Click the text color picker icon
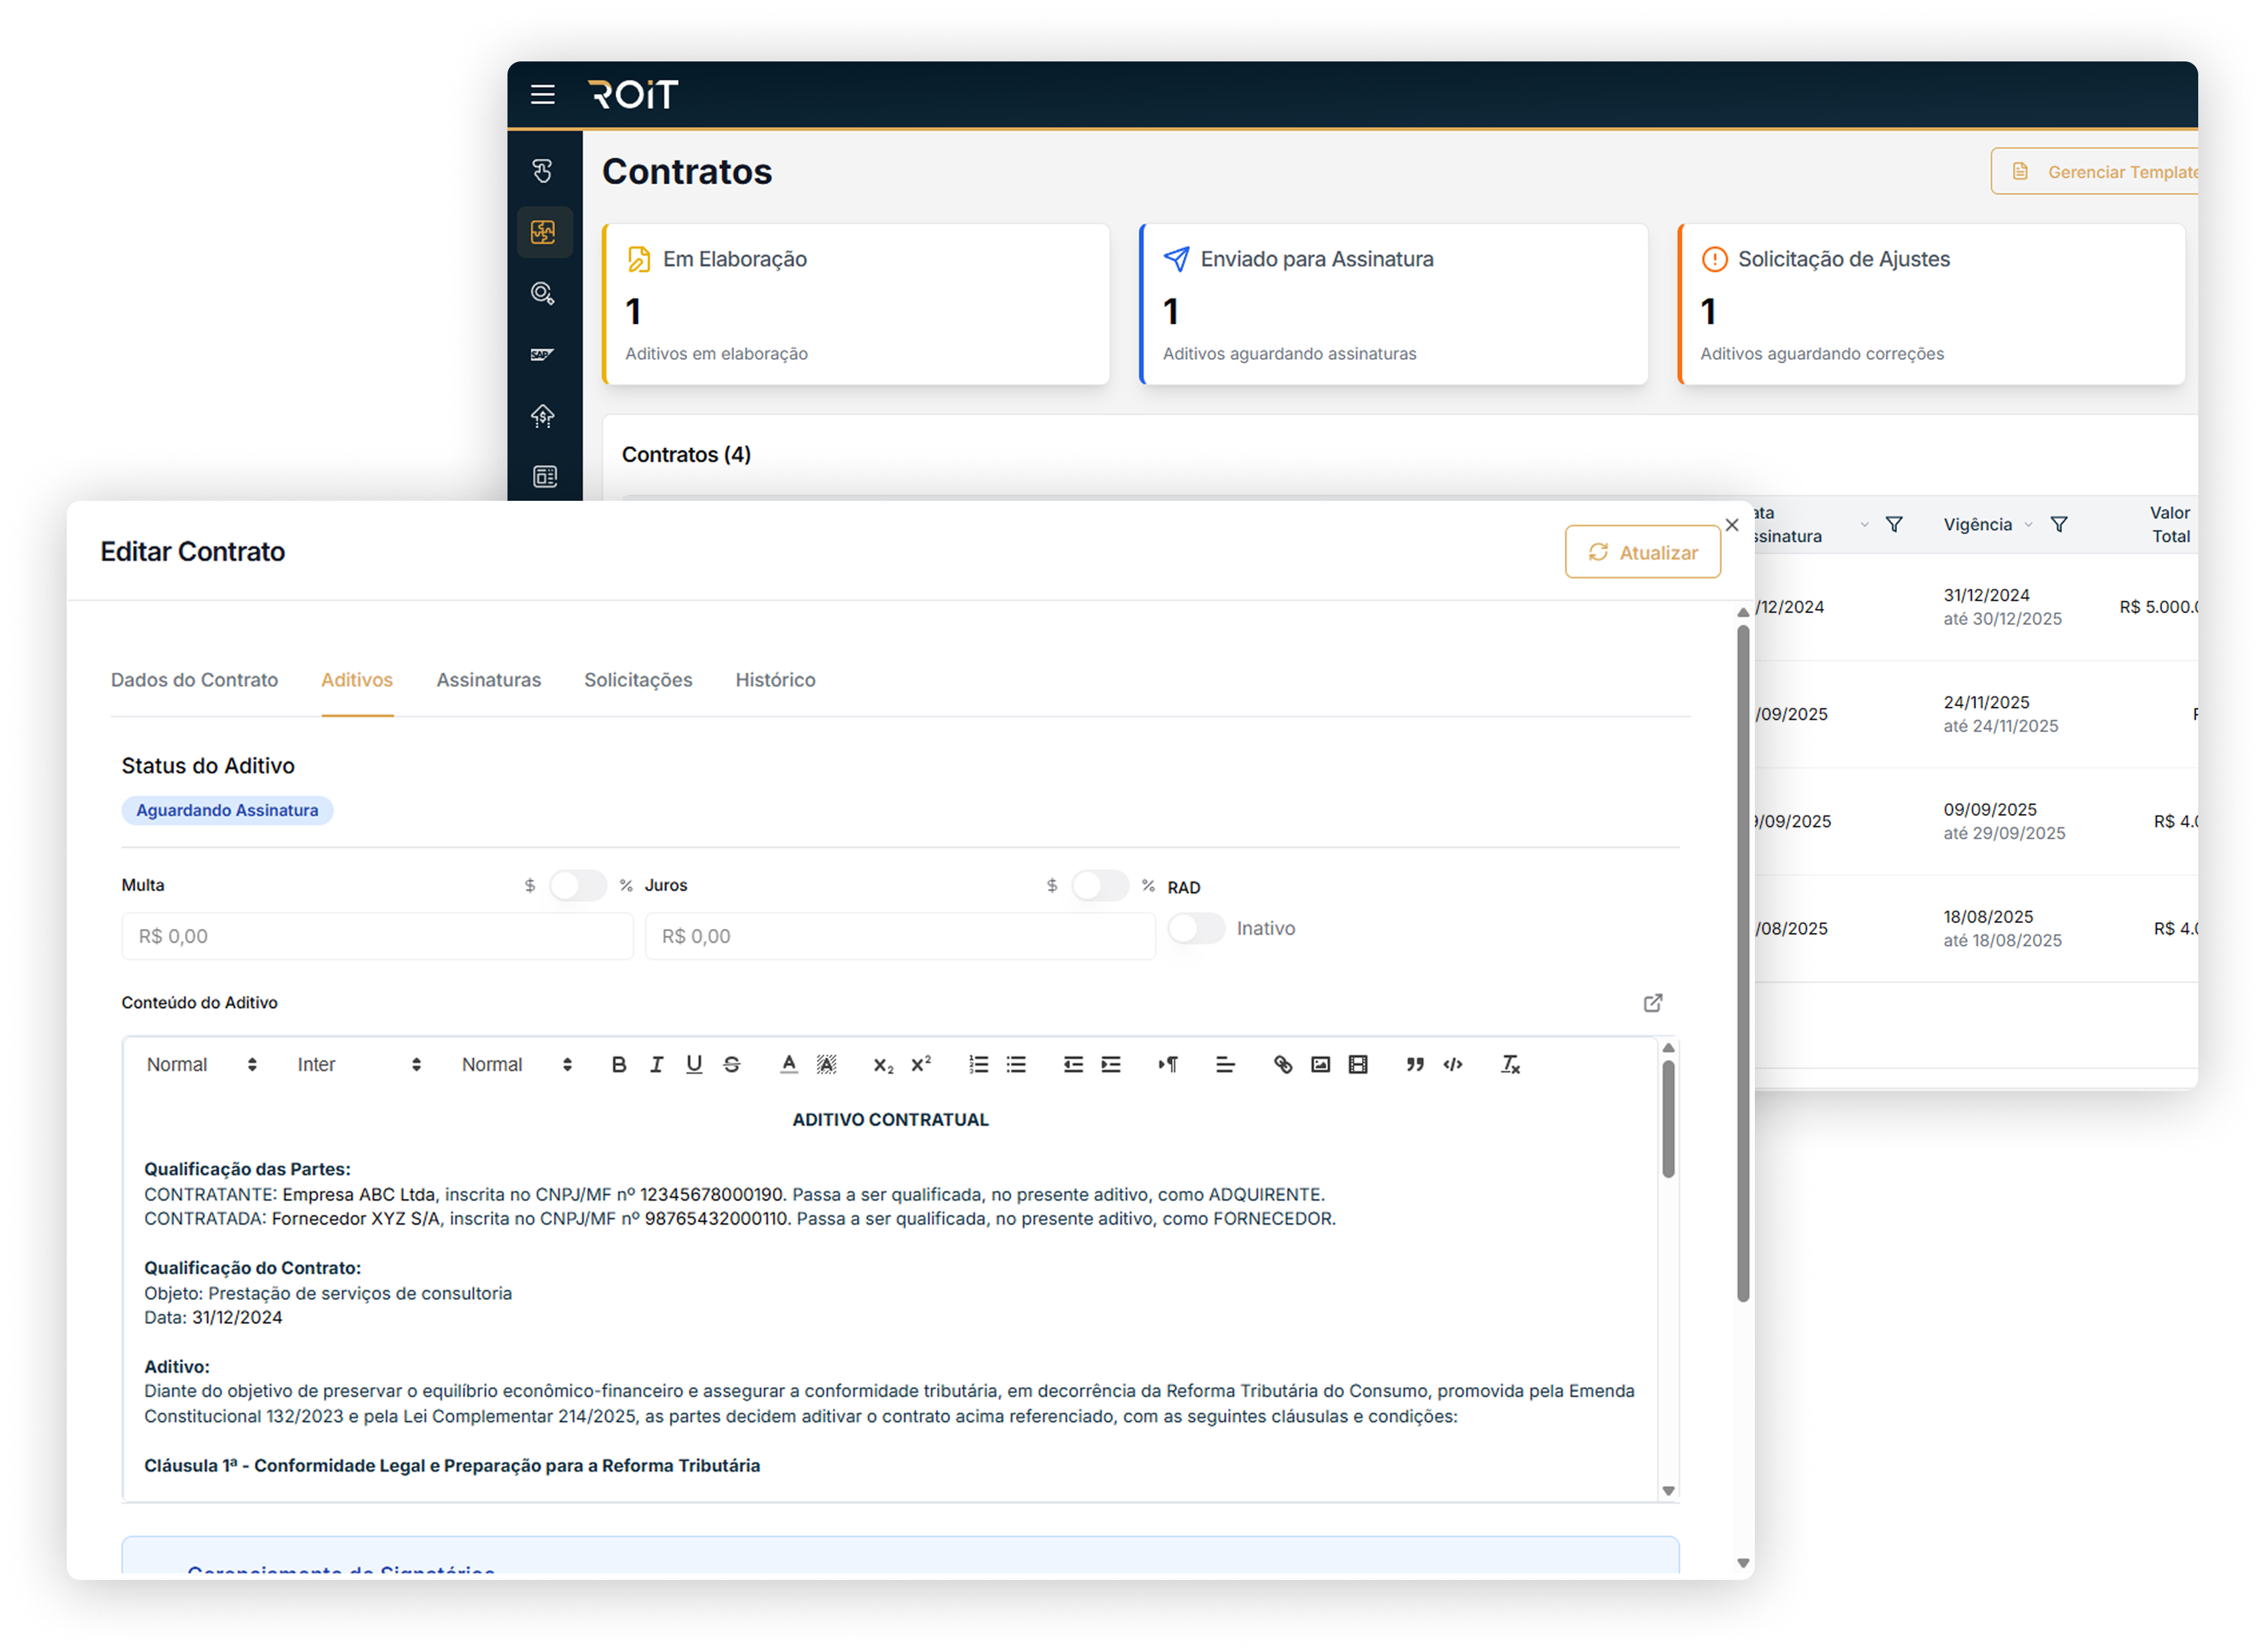The width and height of the screenshot is (2265, 1652). (788, 1065)
